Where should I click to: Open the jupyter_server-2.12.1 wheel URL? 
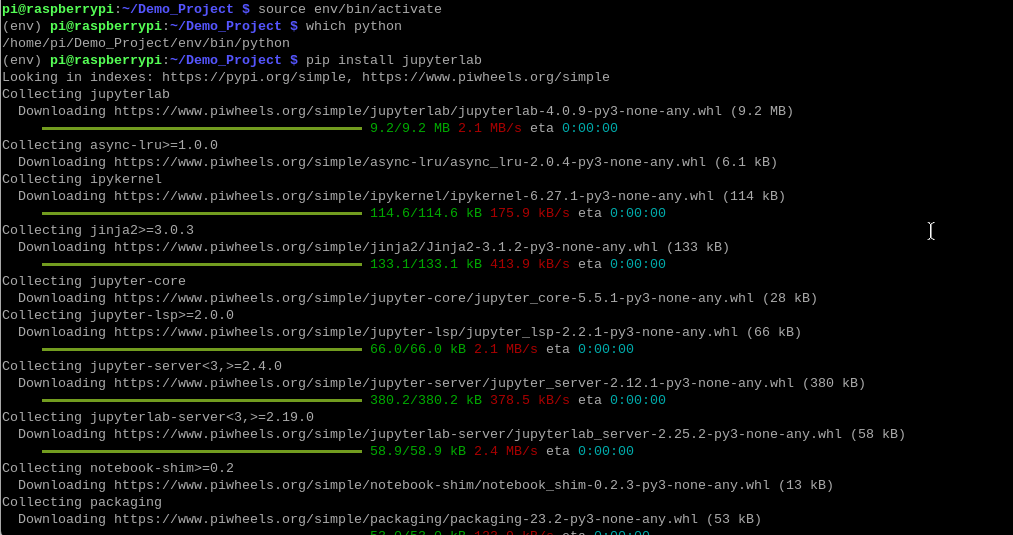coord(454,383)
